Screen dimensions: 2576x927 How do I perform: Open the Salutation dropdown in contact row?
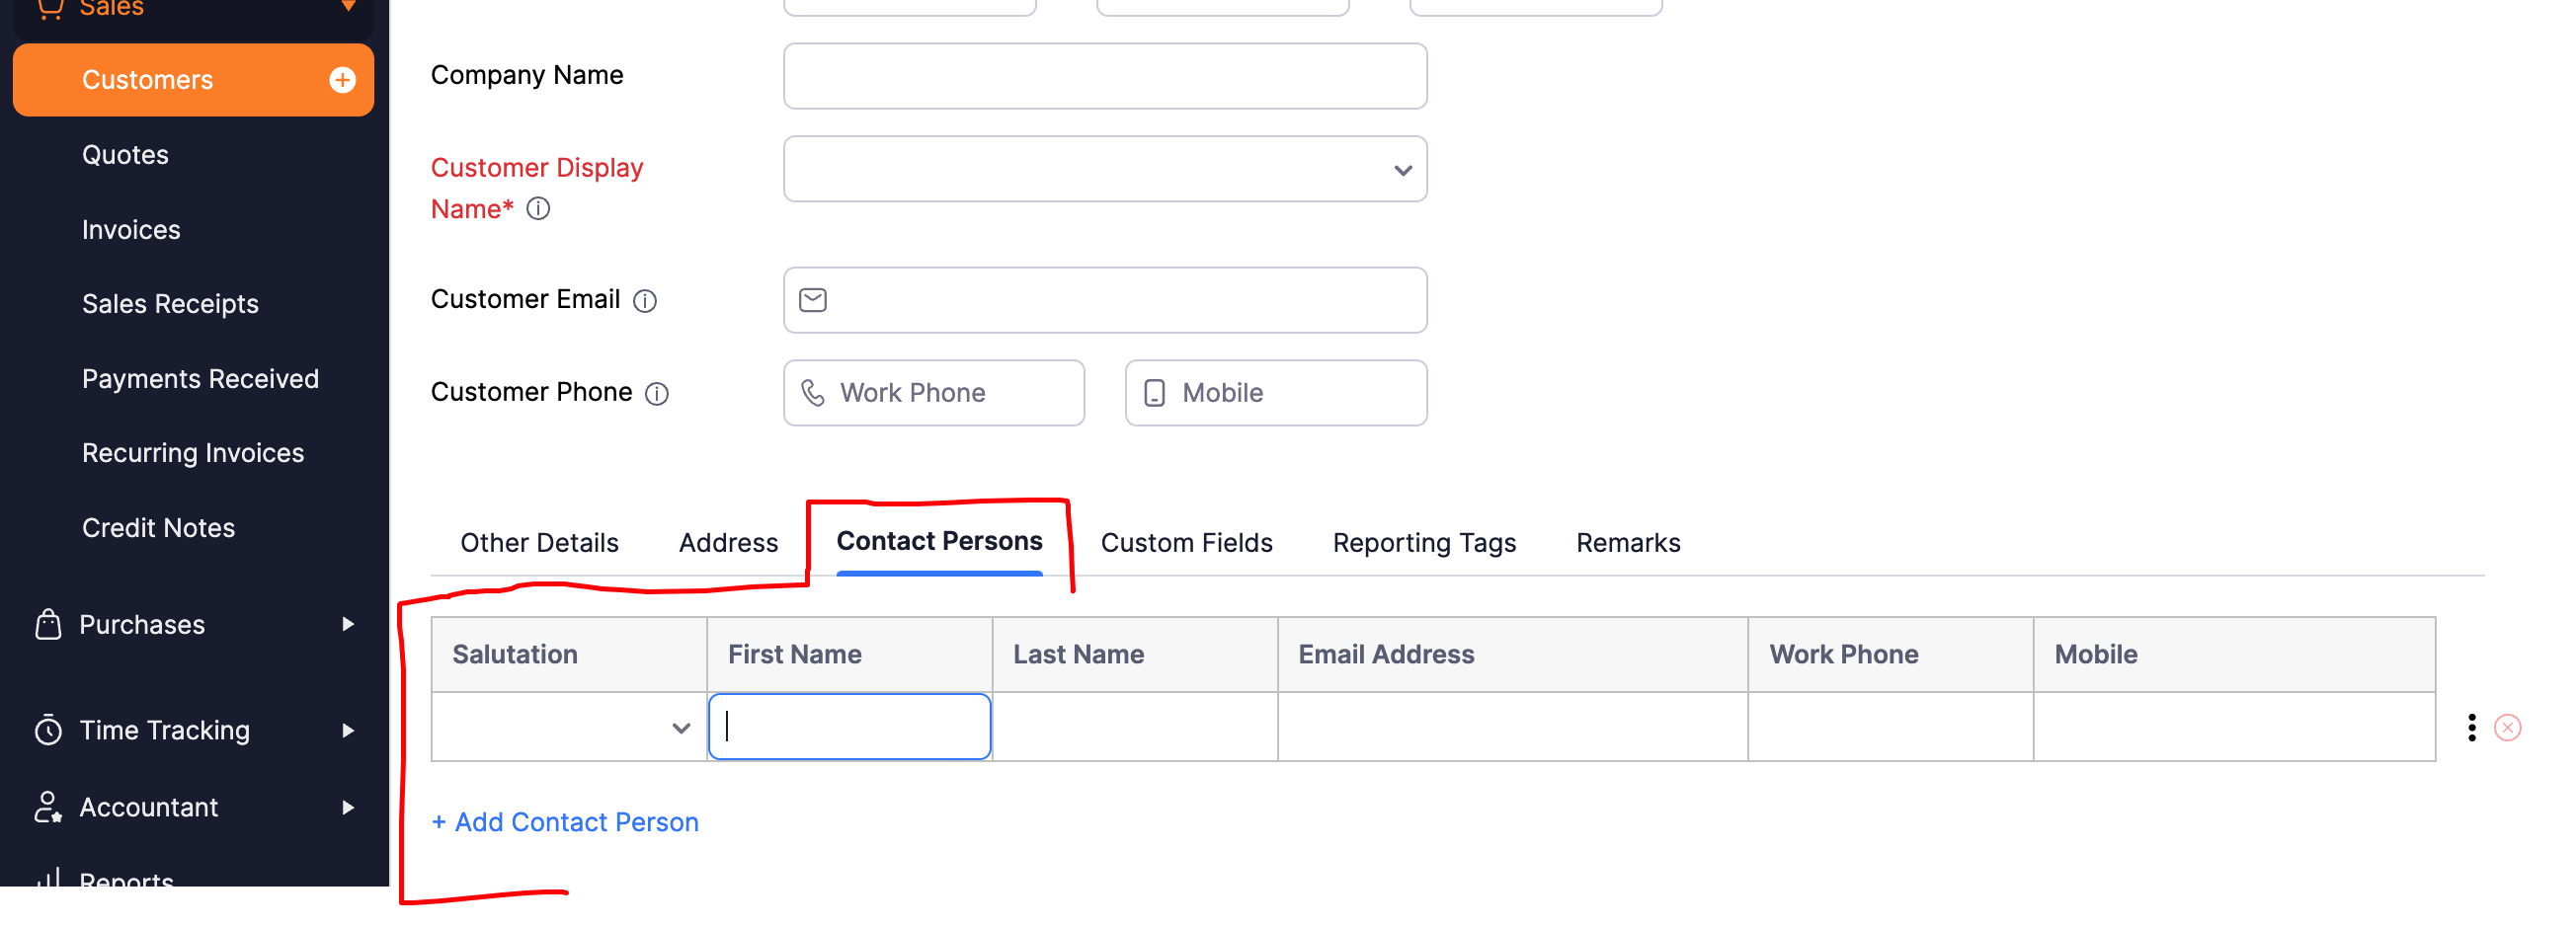point(569,728)
